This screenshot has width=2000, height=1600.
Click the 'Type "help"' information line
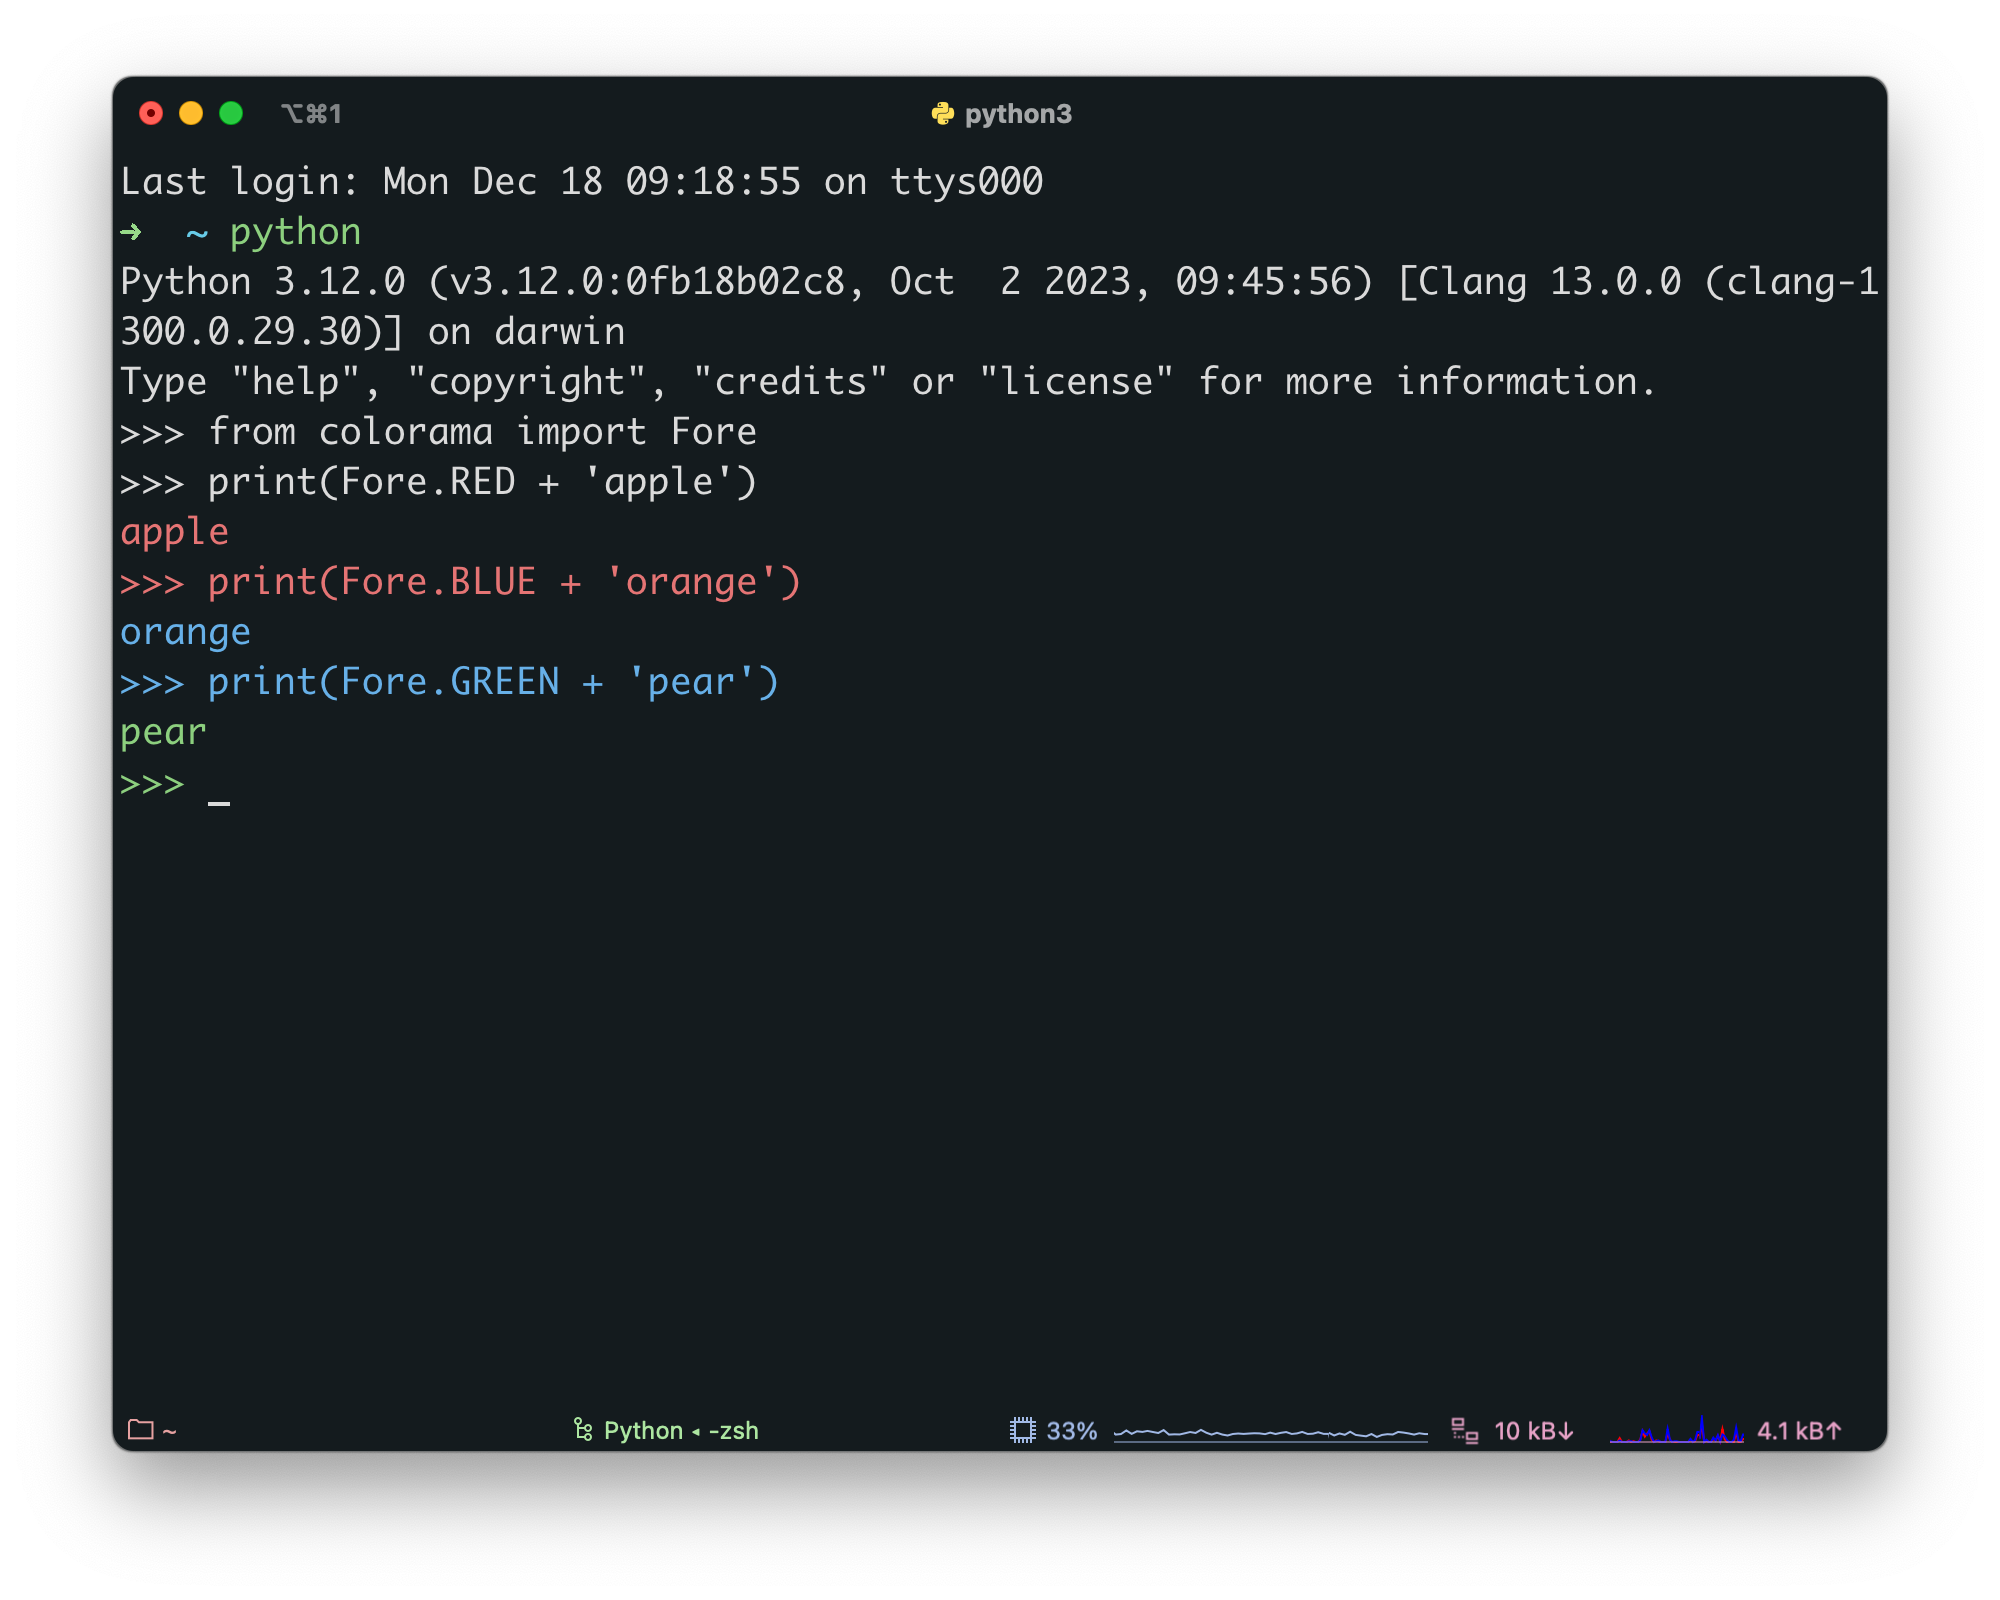click(x=888, y=382)
